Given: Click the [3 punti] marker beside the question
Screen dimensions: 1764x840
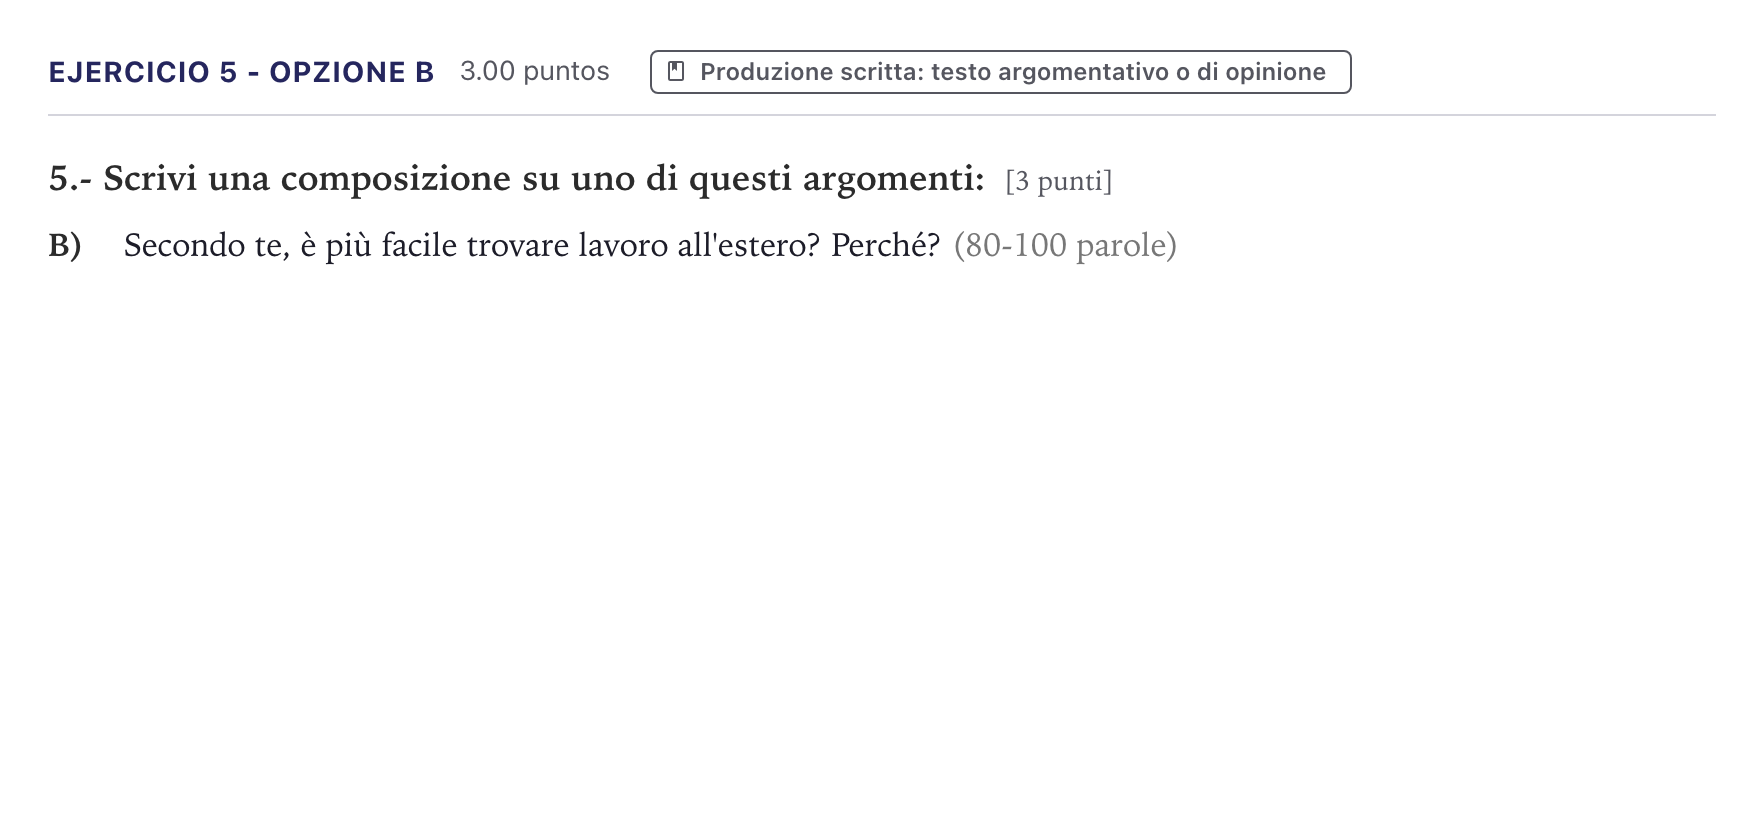Looking at the screenshot, I should point(1059,181).
